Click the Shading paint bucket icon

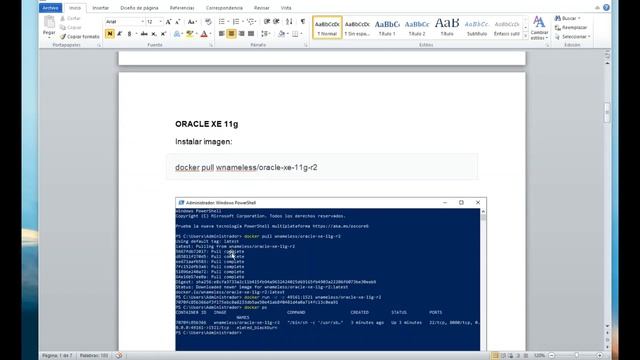pyautogui.click(x=281, y=34)
